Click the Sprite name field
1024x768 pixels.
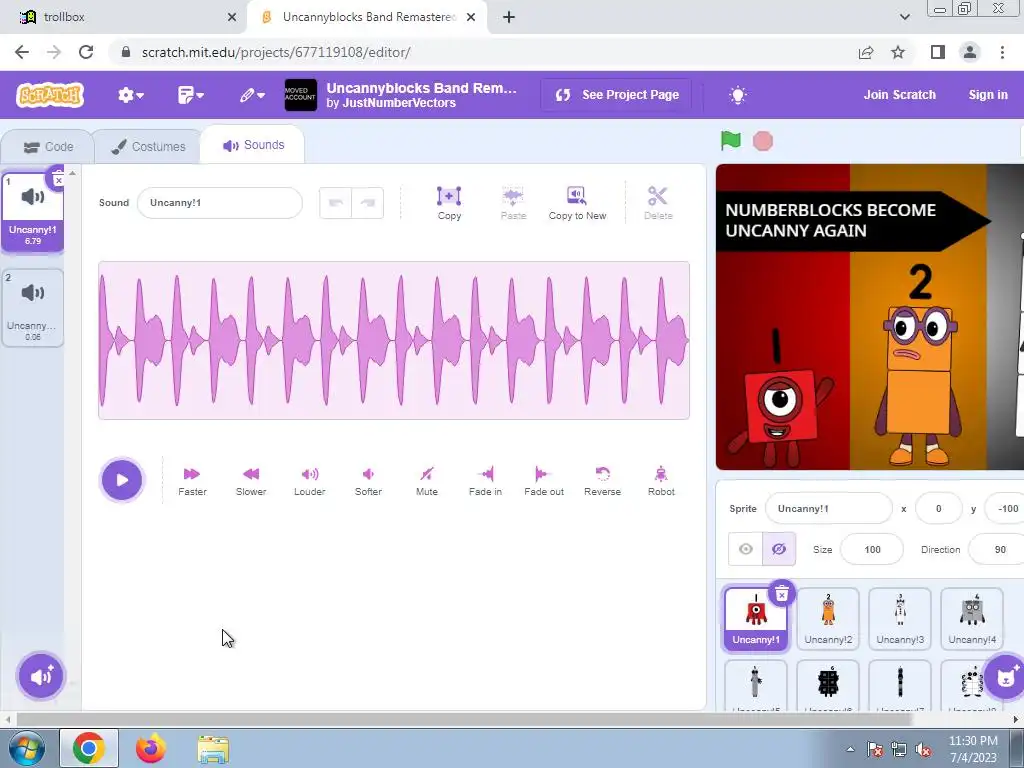coord(828,509)
